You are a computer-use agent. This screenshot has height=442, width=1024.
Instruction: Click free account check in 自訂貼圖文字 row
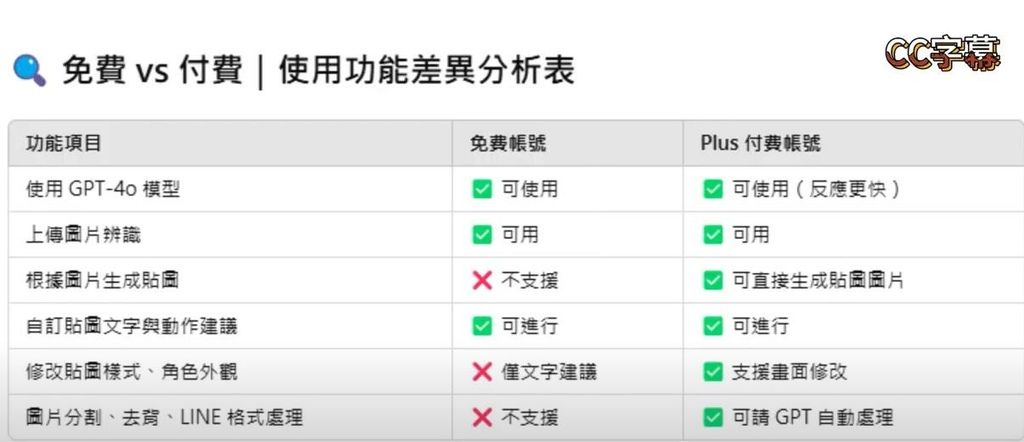click(x=482, y=325)
